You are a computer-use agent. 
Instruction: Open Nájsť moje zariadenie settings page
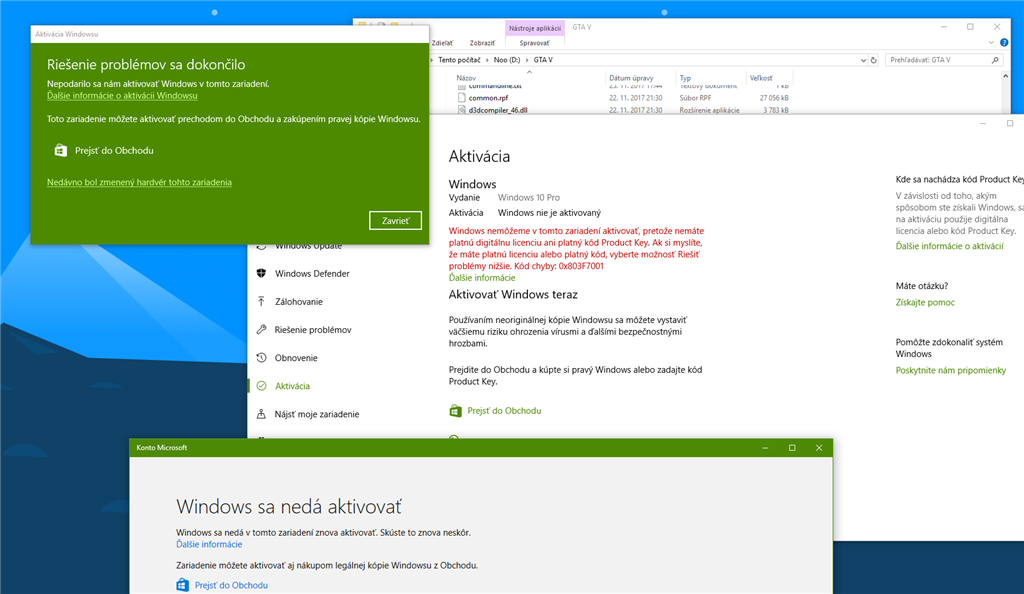click(x=317, y=414)
